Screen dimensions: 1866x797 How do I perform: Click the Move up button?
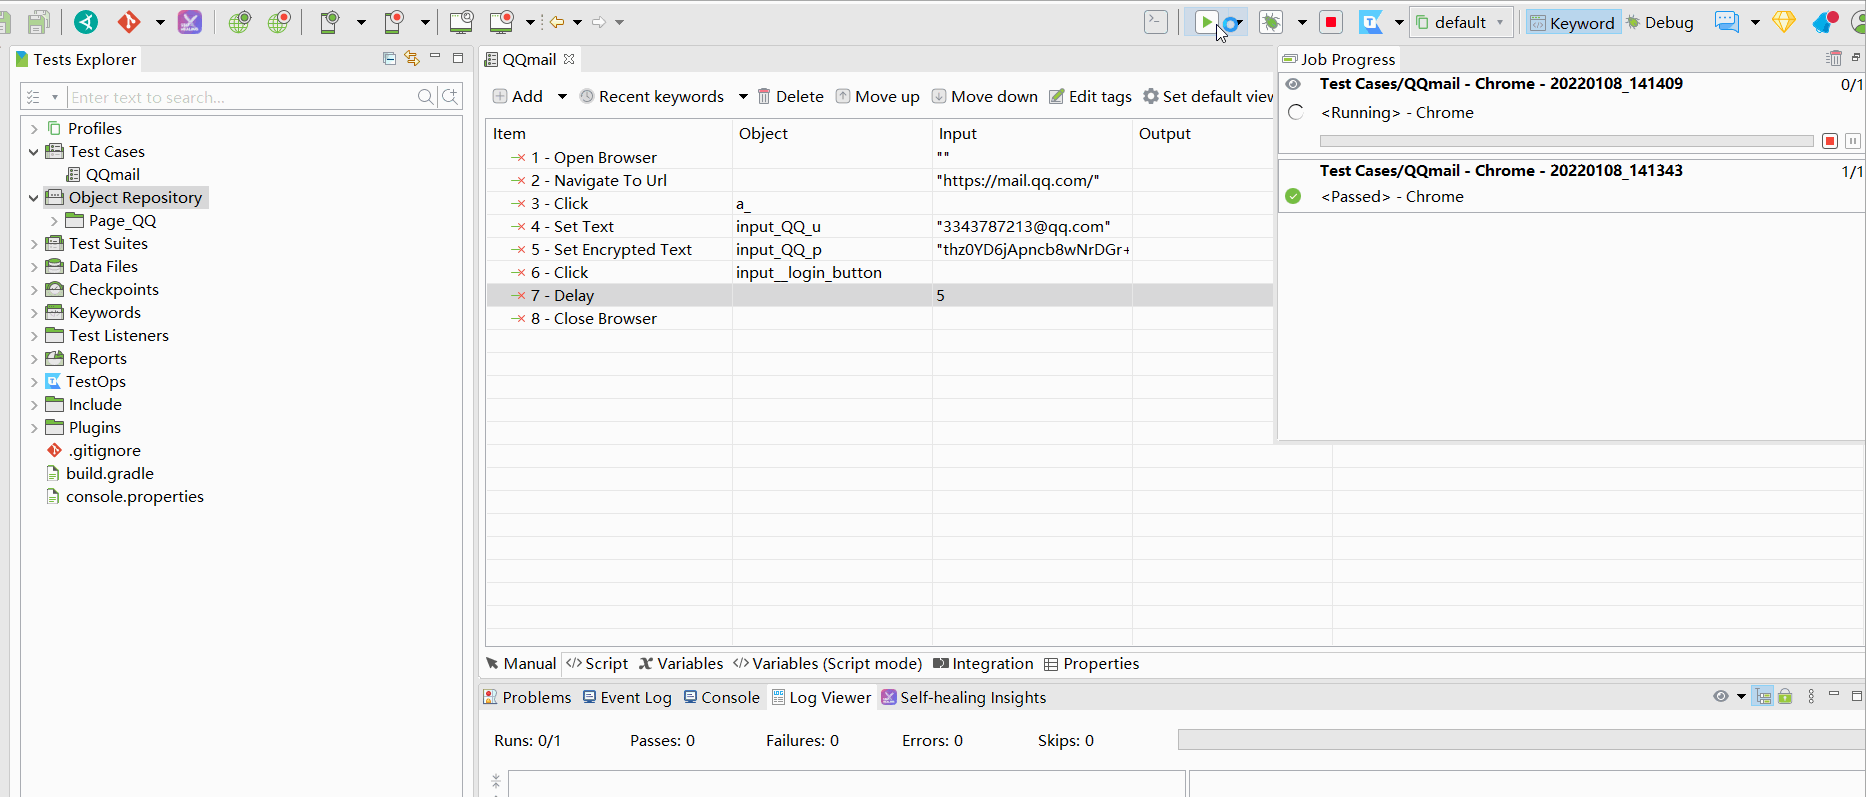[877, 97]
